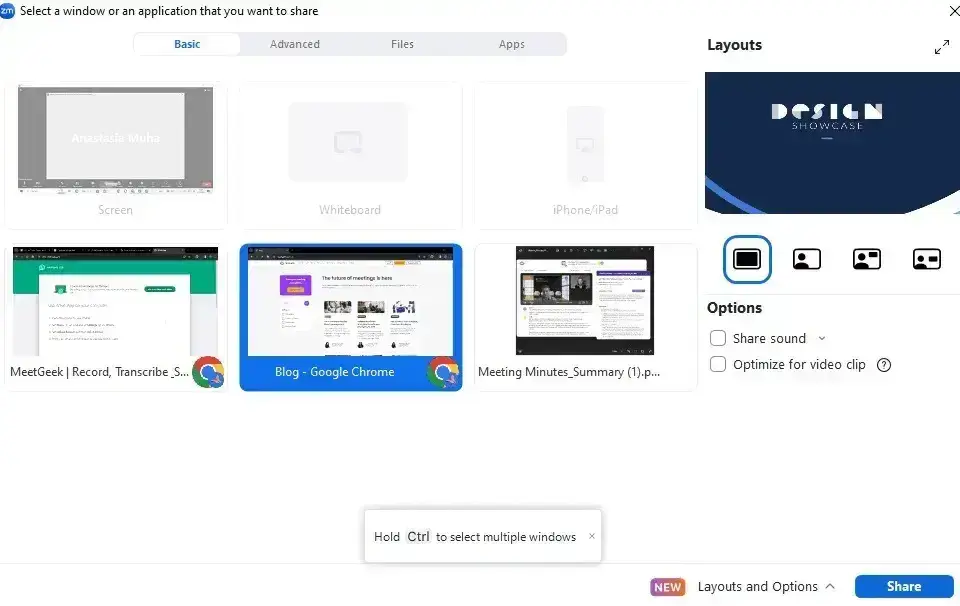Go to the Apps tab
Viewport: 960px width, 606px height.
point(512,44)
